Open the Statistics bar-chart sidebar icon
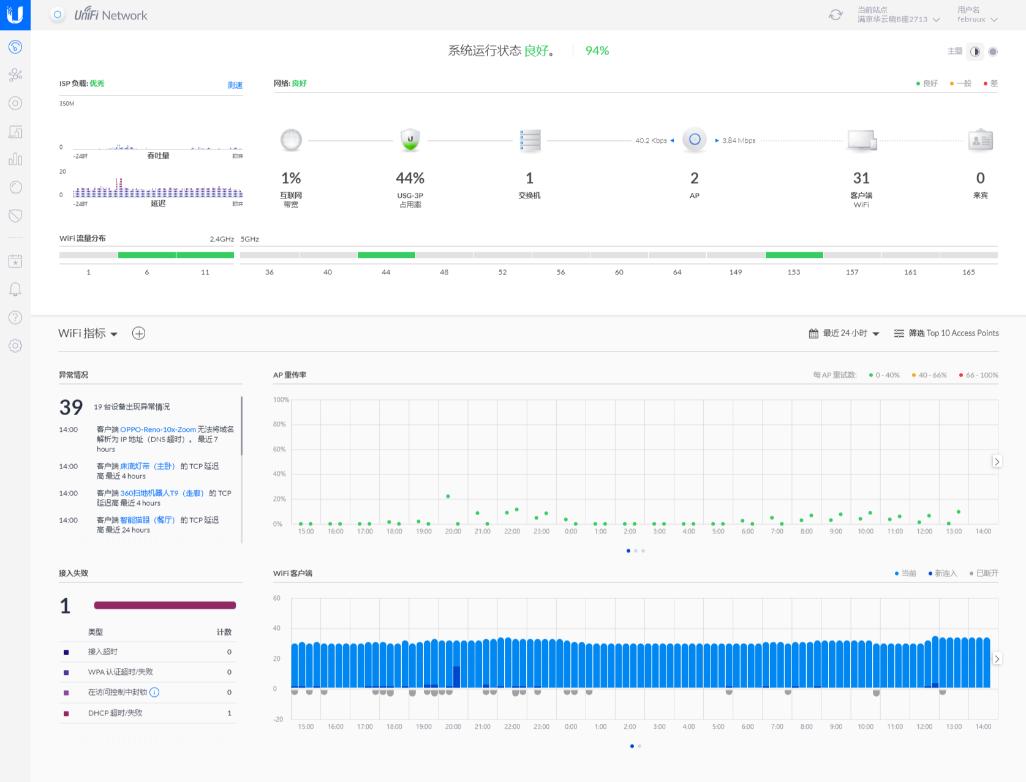The width and height of the screenshot is (1026, 782). pos(15,159)
